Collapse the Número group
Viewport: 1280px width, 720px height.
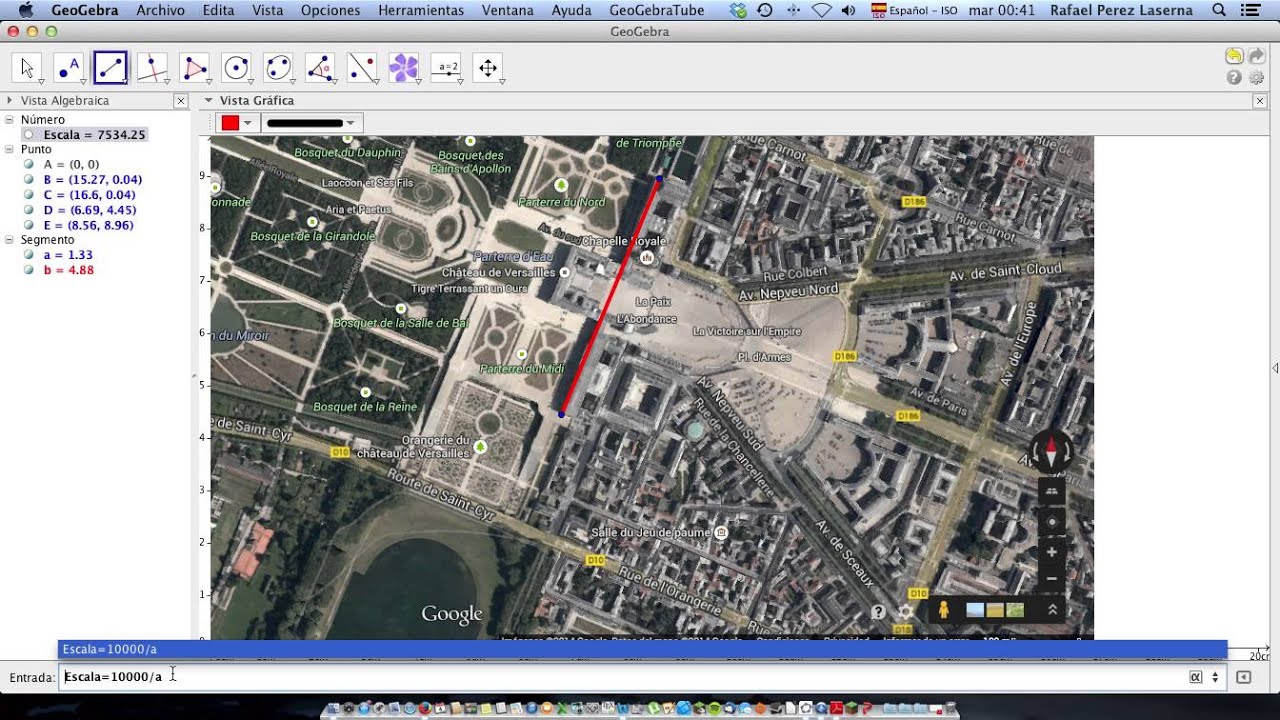pyautogui.click(x=9, y=120)
